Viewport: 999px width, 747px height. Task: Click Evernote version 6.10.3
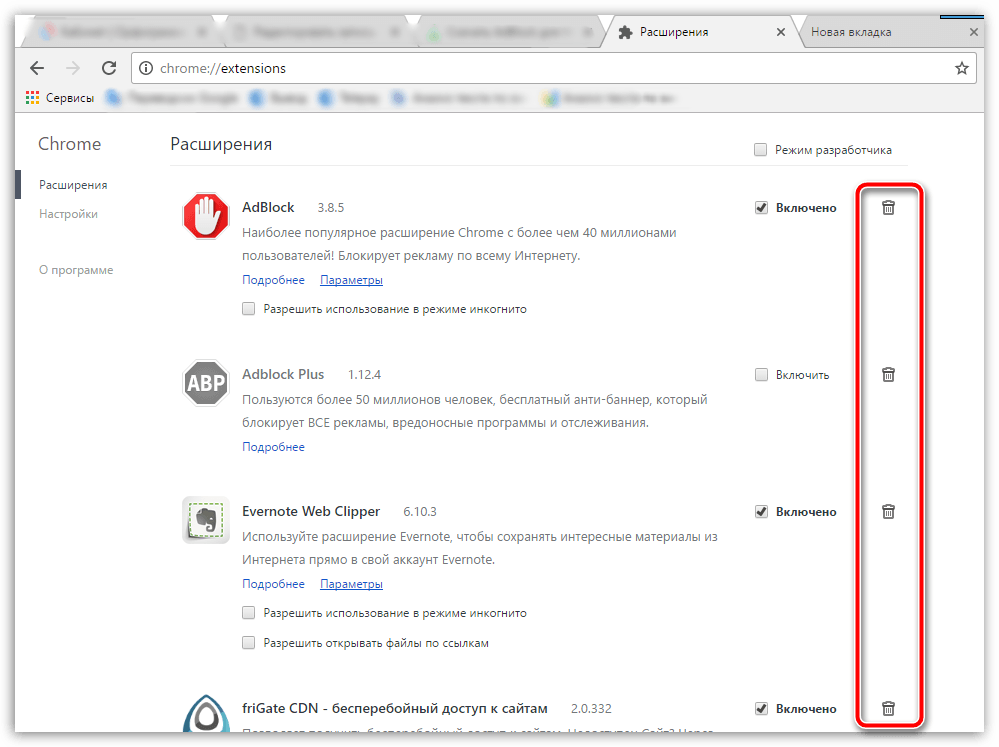click(x=420, y=512)
